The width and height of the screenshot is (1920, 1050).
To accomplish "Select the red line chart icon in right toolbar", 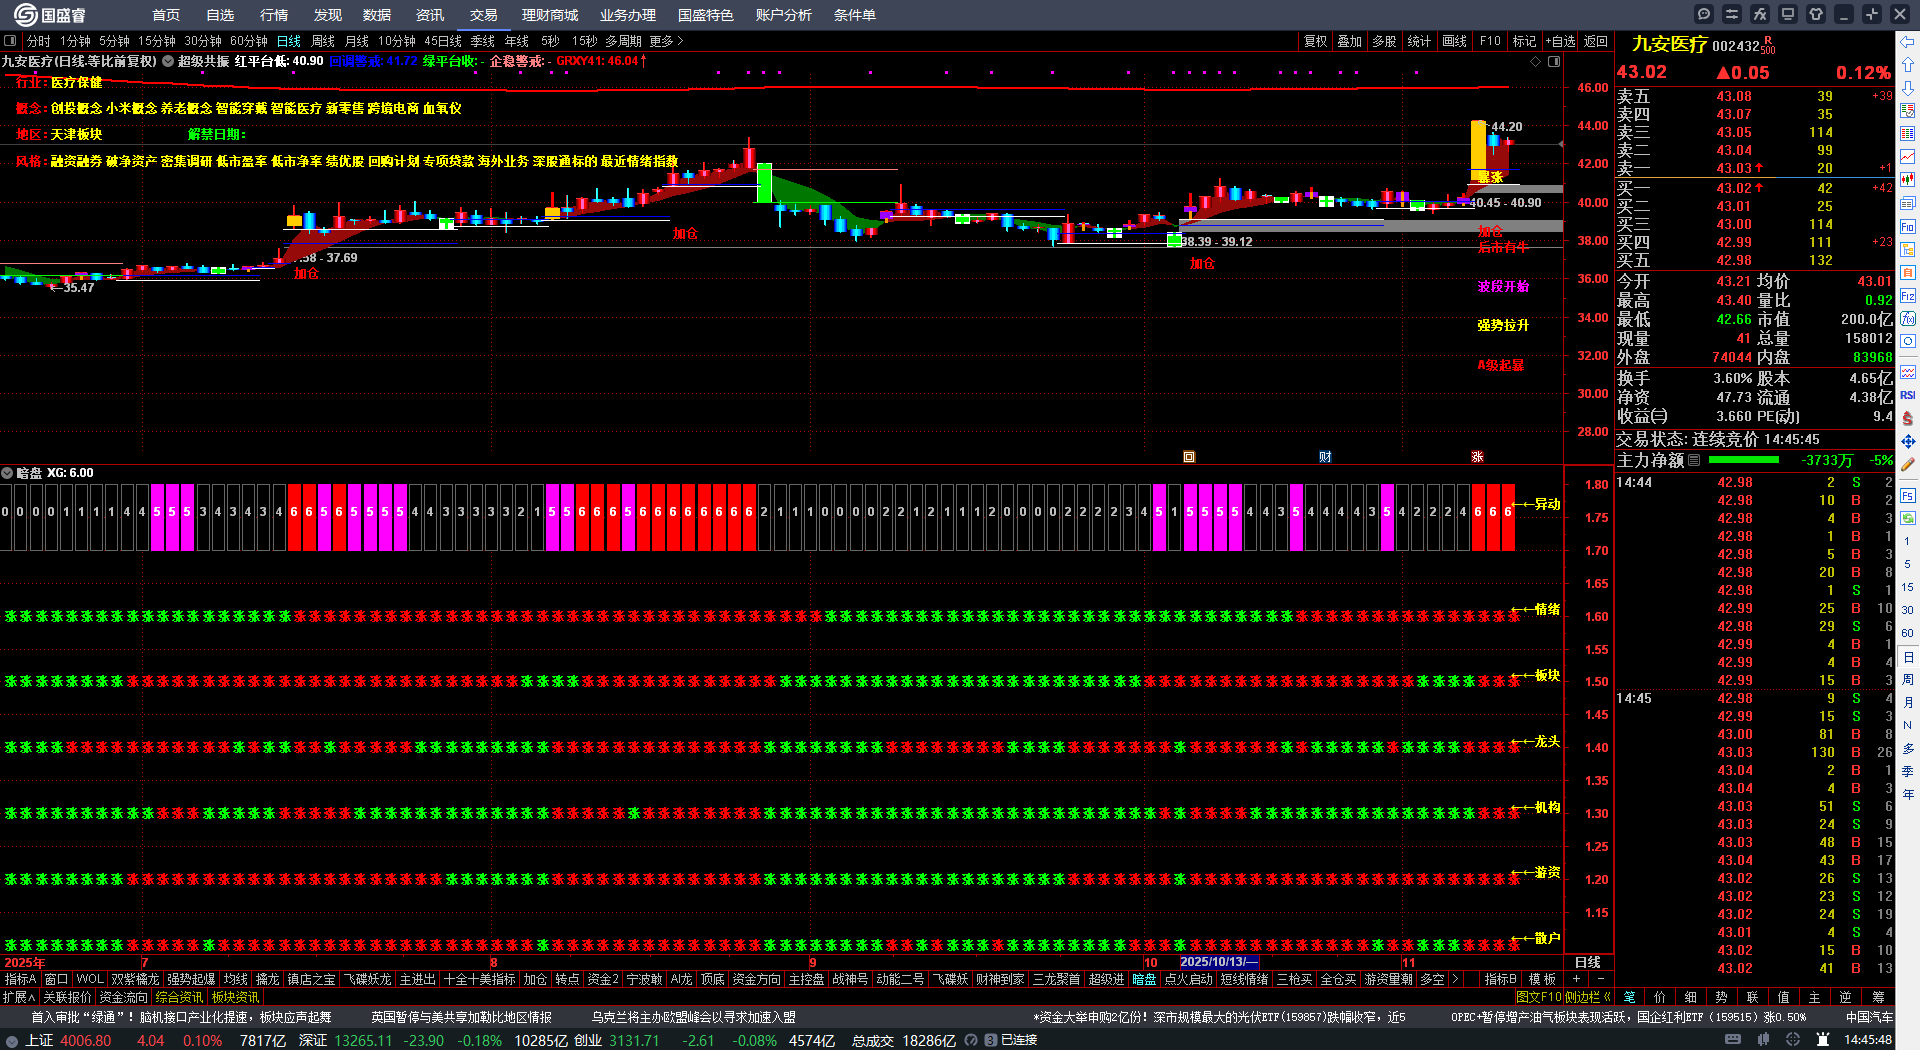I will 1908,156.
